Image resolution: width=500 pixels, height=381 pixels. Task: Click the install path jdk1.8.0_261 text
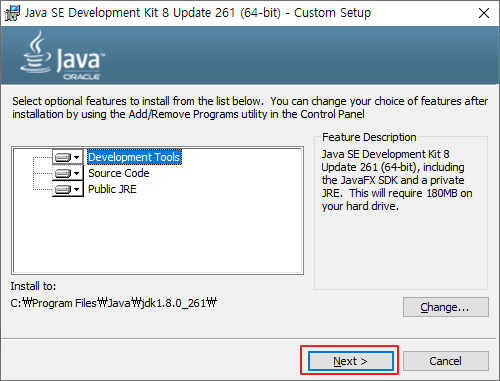(x=113, y=303)
